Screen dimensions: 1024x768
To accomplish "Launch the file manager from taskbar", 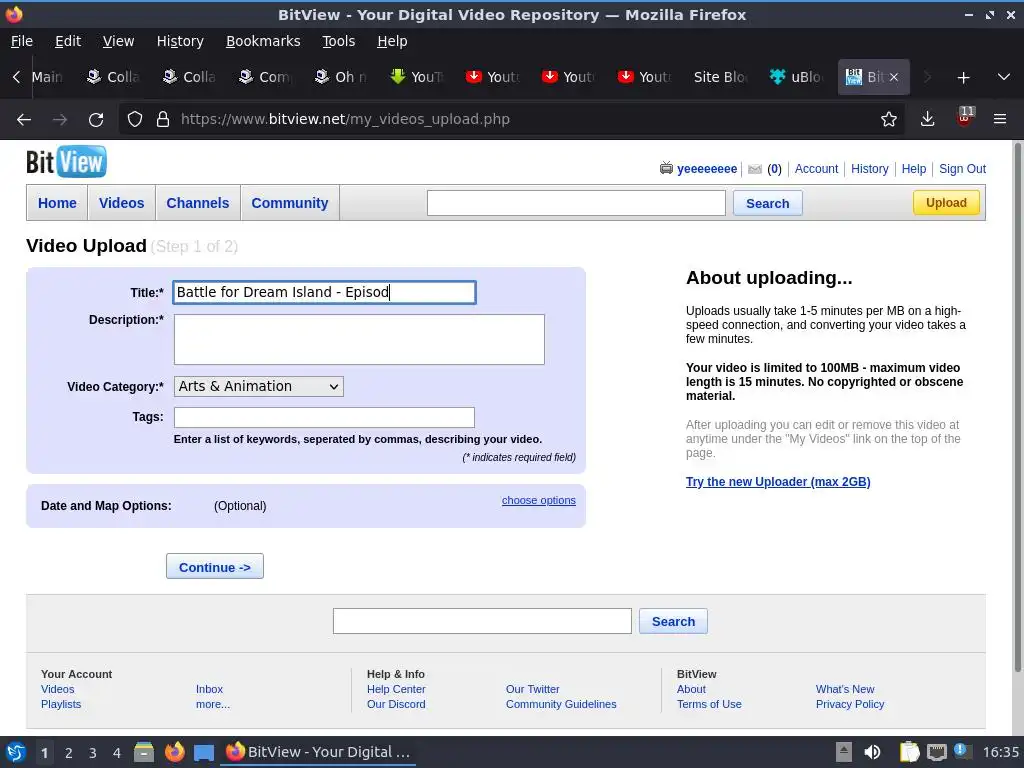I will point(144,752).
